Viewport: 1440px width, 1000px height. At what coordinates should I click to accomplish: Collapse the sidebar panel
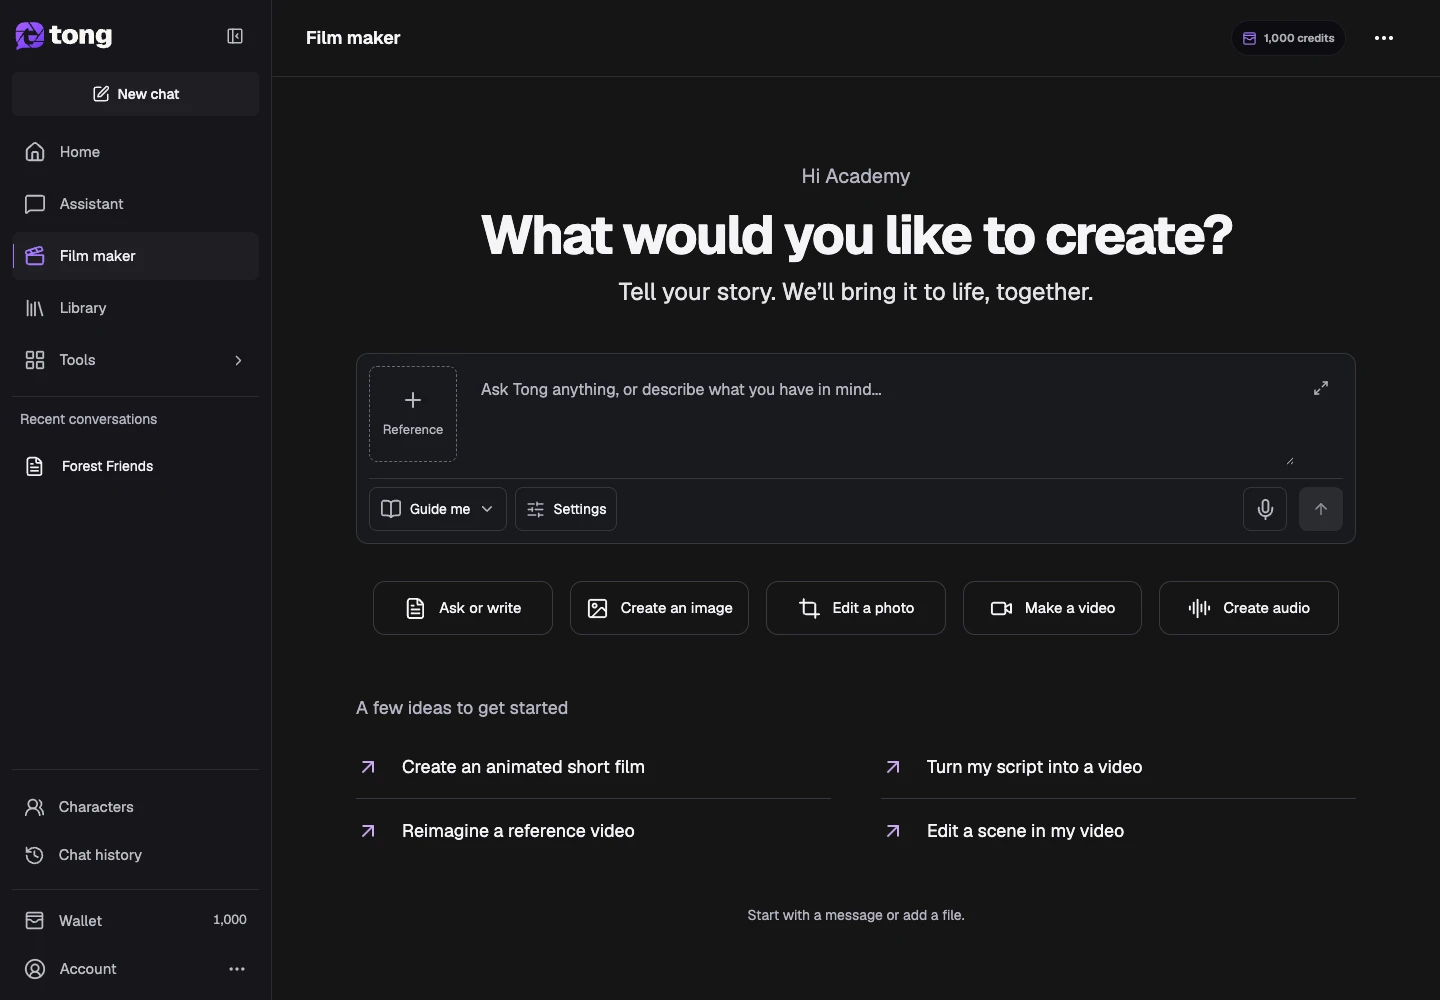point(235,36)
